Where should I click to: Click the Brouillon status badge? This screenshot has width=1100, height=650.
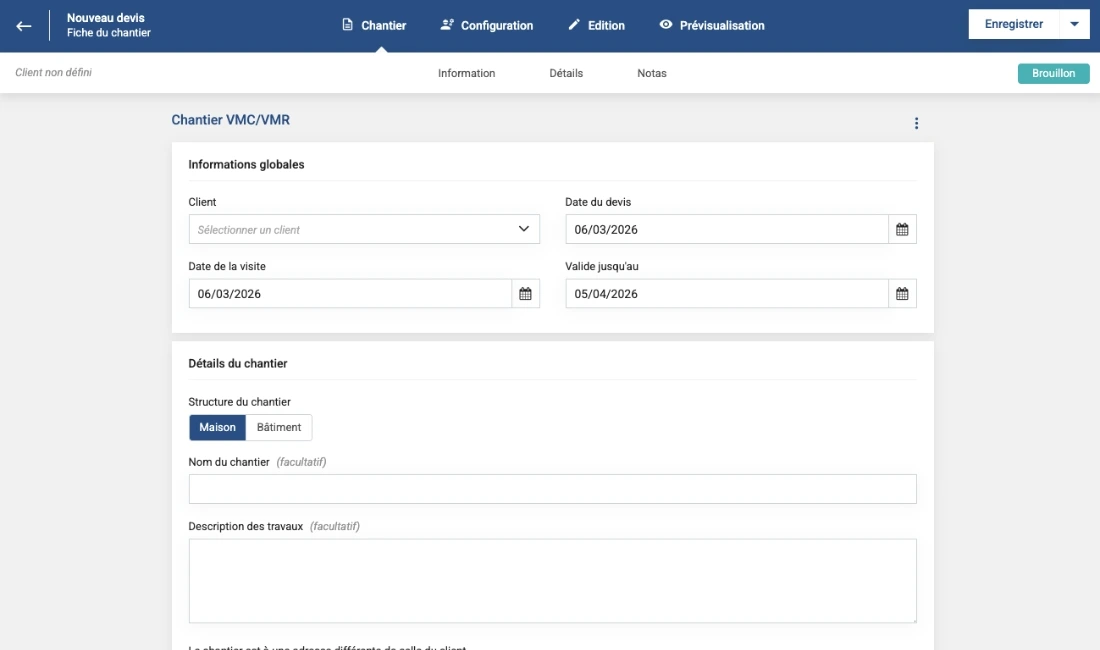1053,73
